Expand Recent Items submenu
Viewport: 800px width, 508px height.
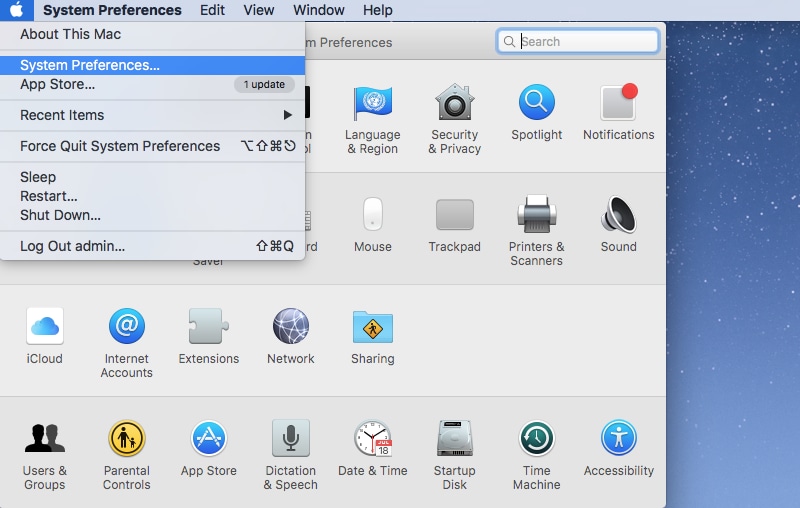(x=153, y=115)
